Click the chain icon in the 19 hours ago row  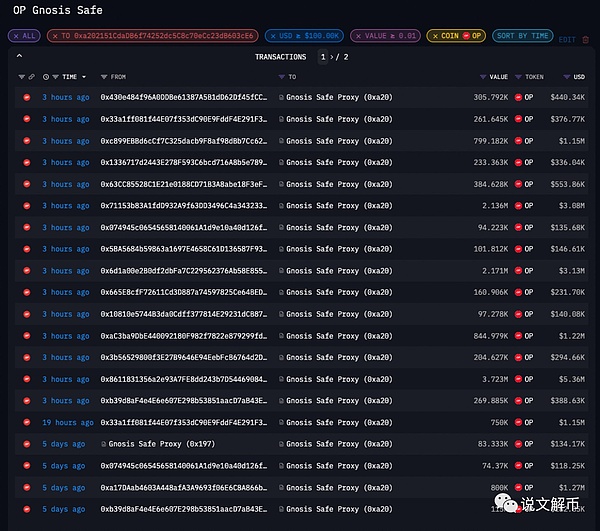(x=27, y=422)
